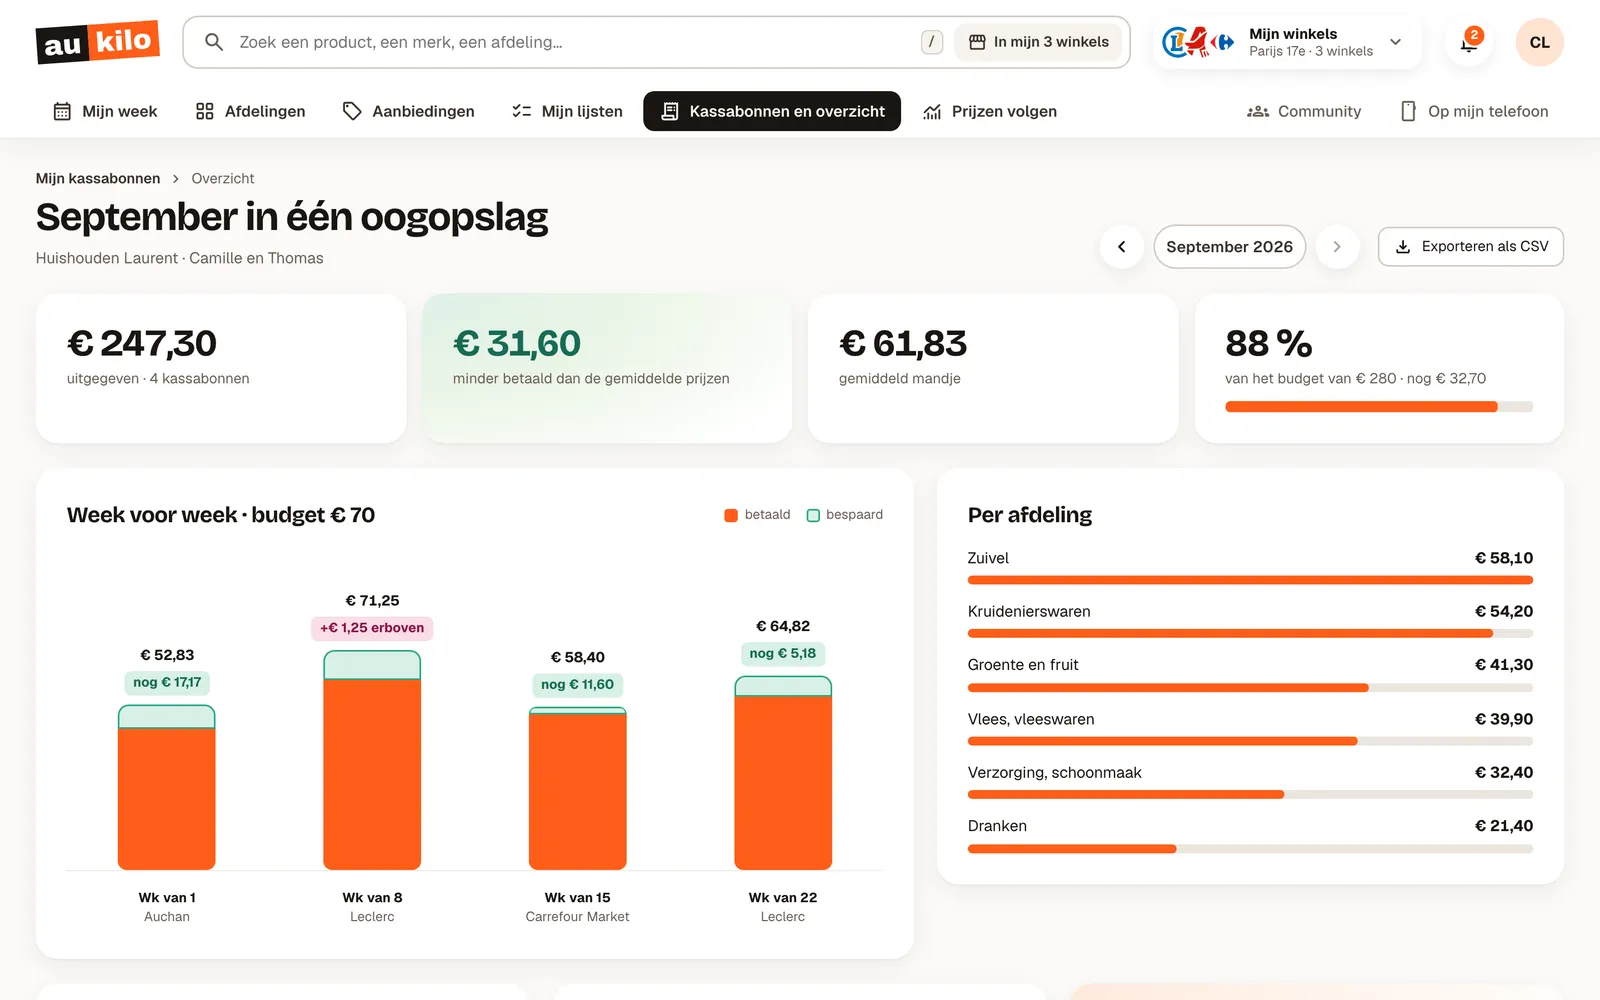The height and width of the screenshot is (1000, 1600).
Task: Open the Community link
Action: point(1304,111)
